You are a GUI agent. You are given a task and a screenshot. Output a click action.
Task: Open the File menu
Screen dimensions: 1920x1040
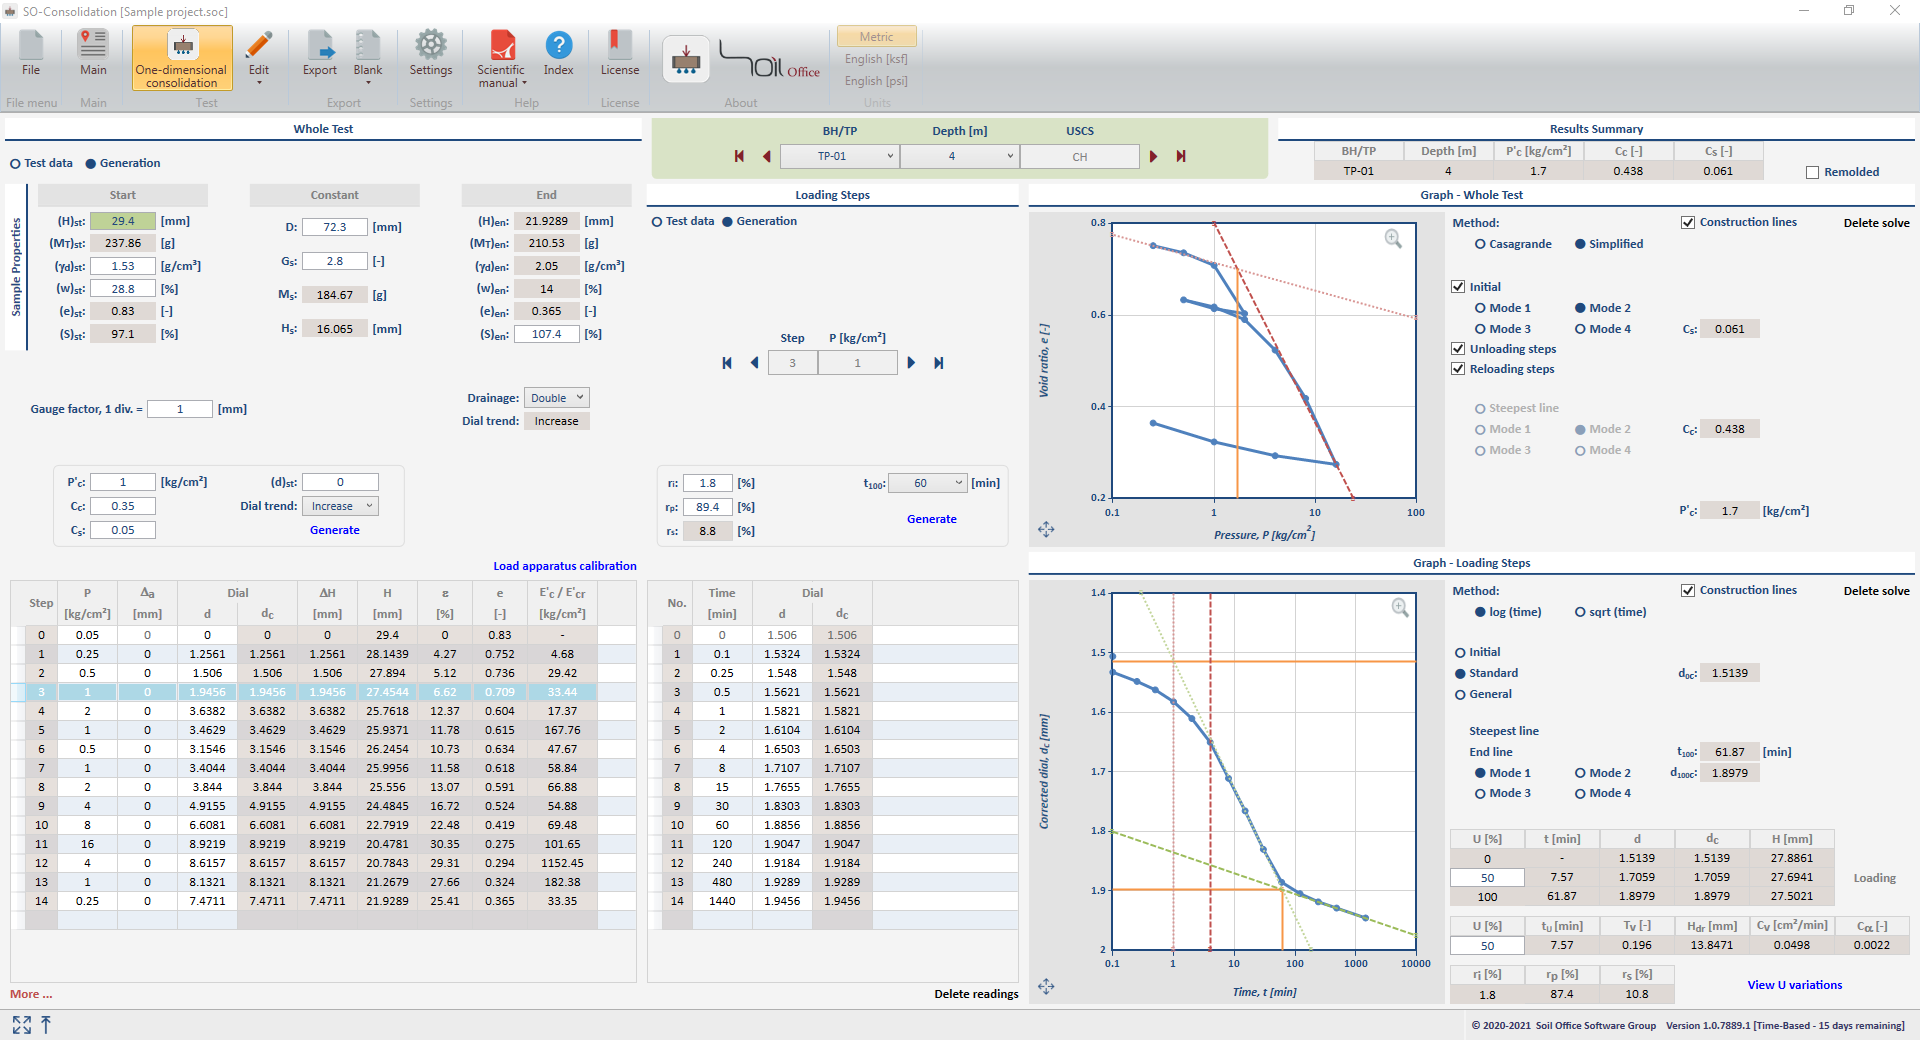click(31, 52)
